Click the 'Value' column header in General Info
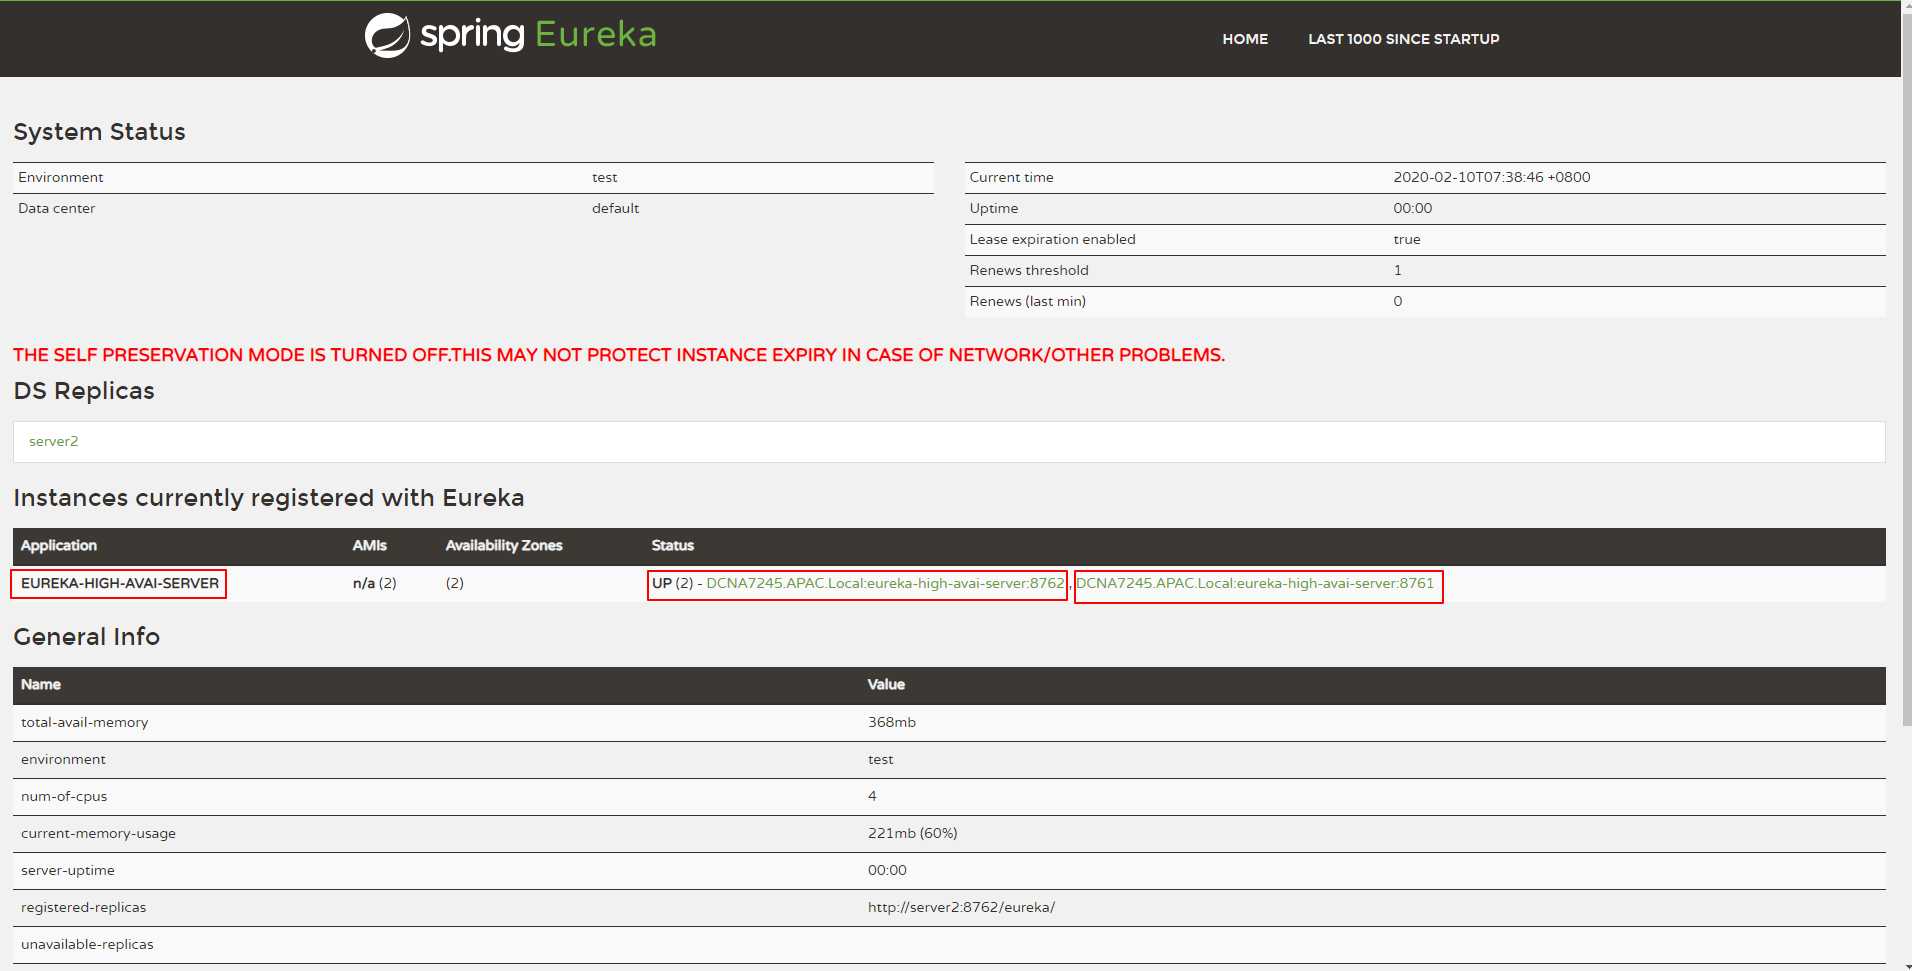This screenshot has width=1912, height=971. click(886, 684)
